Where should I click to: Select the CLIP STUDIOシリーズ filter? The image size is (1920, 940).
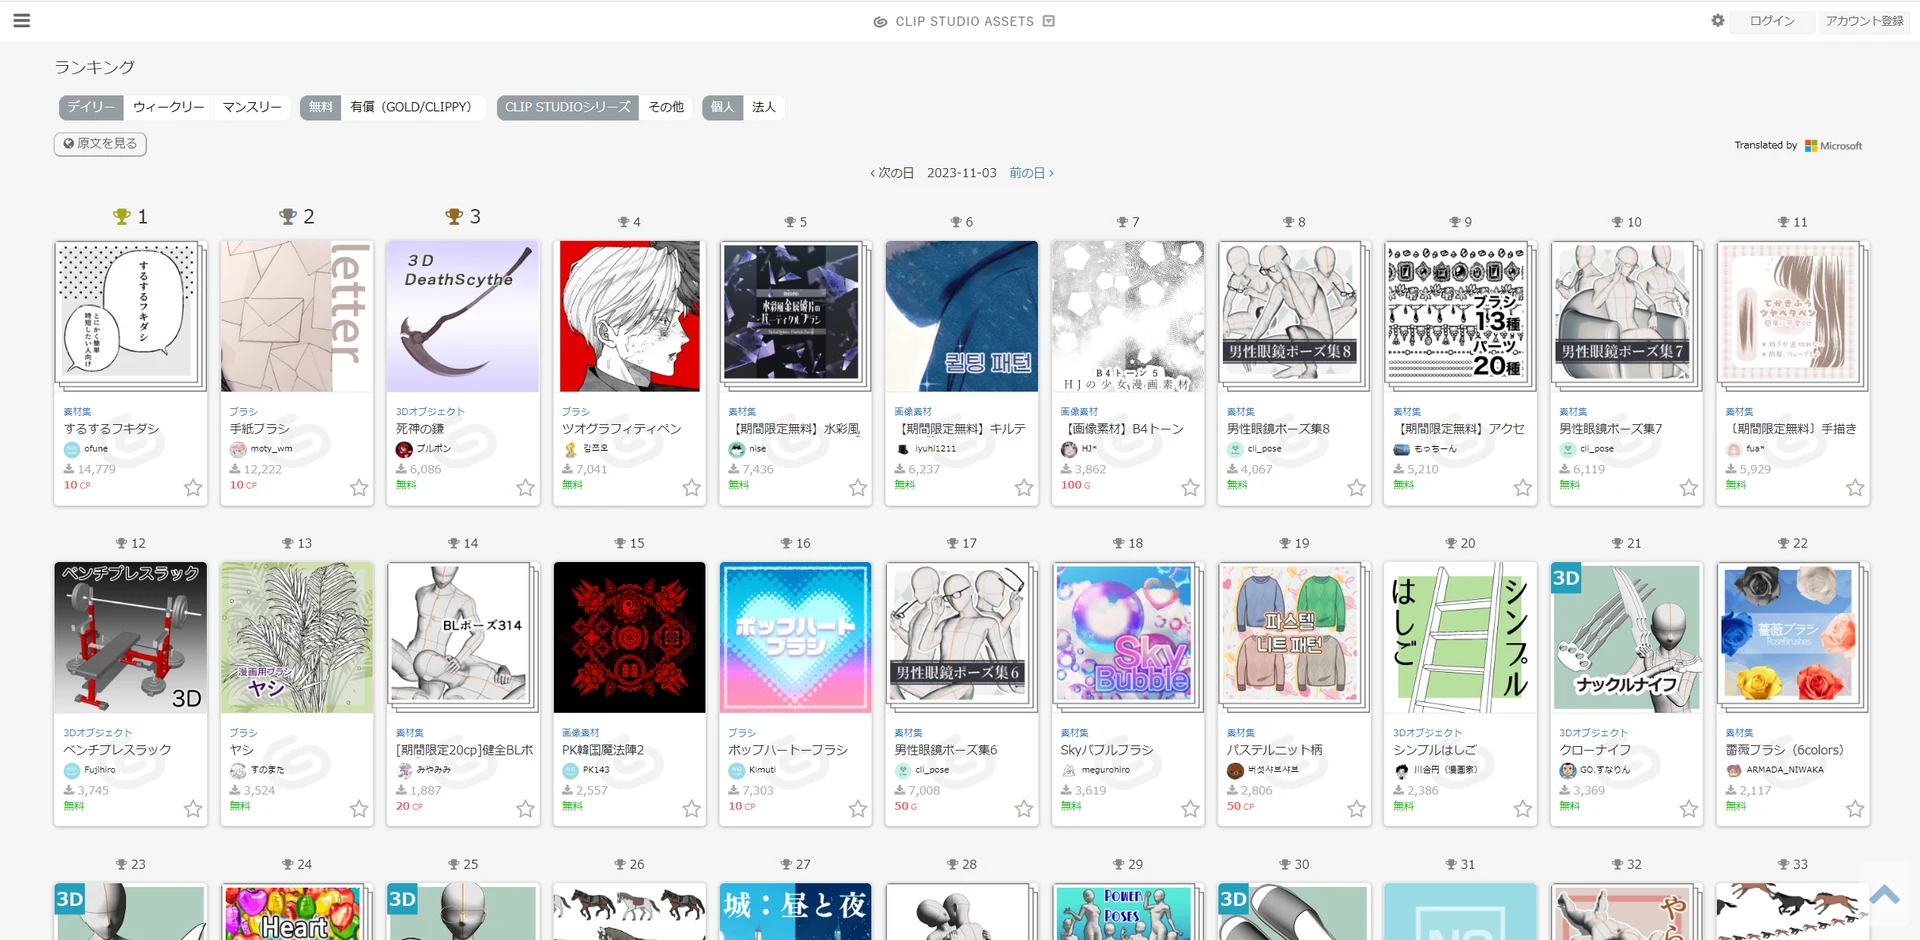click(x=568, y=107)
